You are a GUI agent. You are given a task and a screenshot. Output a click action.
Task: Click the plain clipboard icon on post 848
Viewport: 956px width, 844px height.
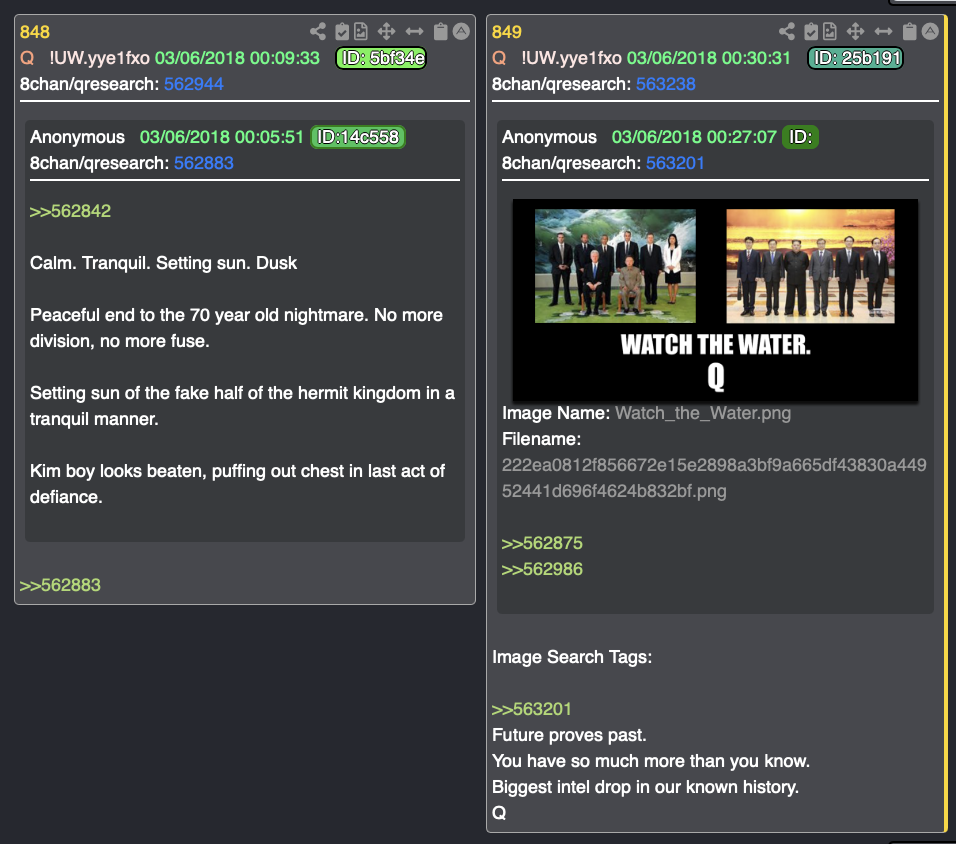click(440, 31)
